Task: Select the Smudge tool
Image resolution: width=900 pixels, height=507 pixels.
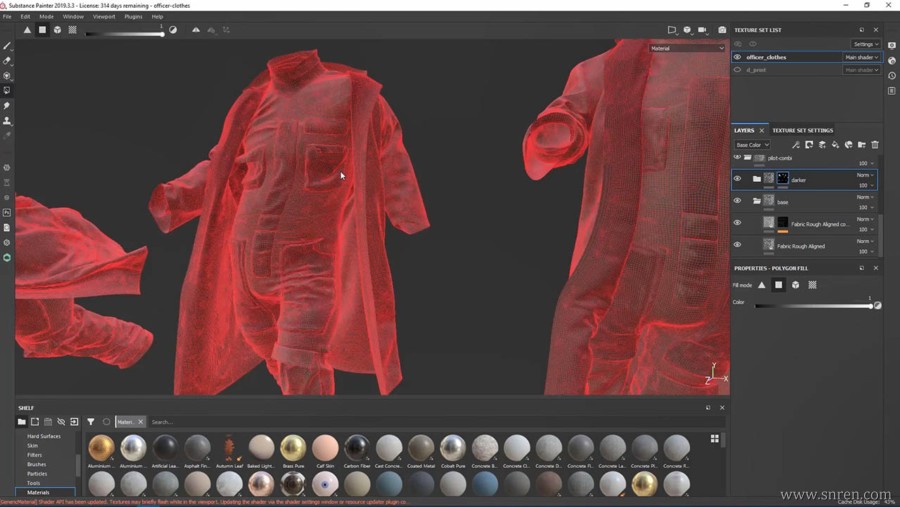Action: (7, 105)
